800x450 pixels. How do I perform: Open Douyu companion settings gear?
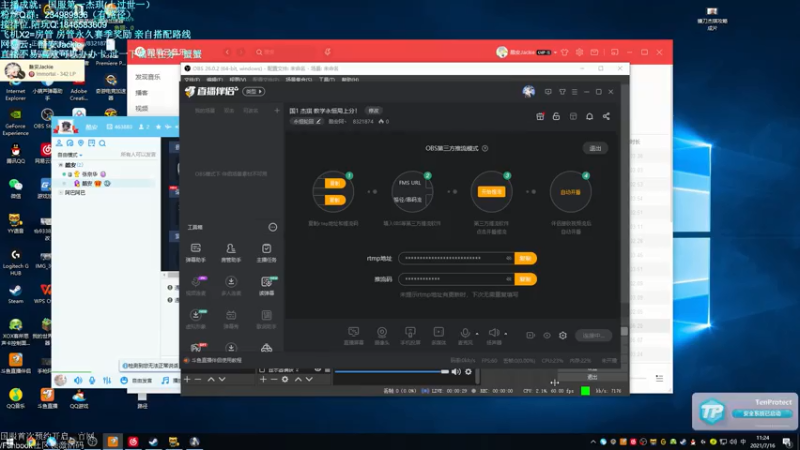click(x=563, y=335)
